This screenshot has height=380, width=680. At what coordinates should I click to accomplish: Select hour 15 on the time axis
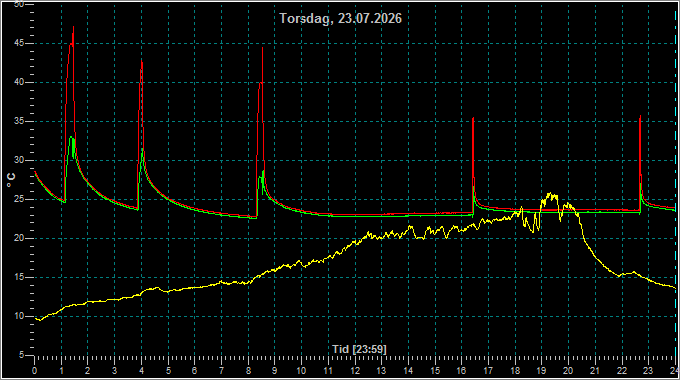click(x=435, y=371)
